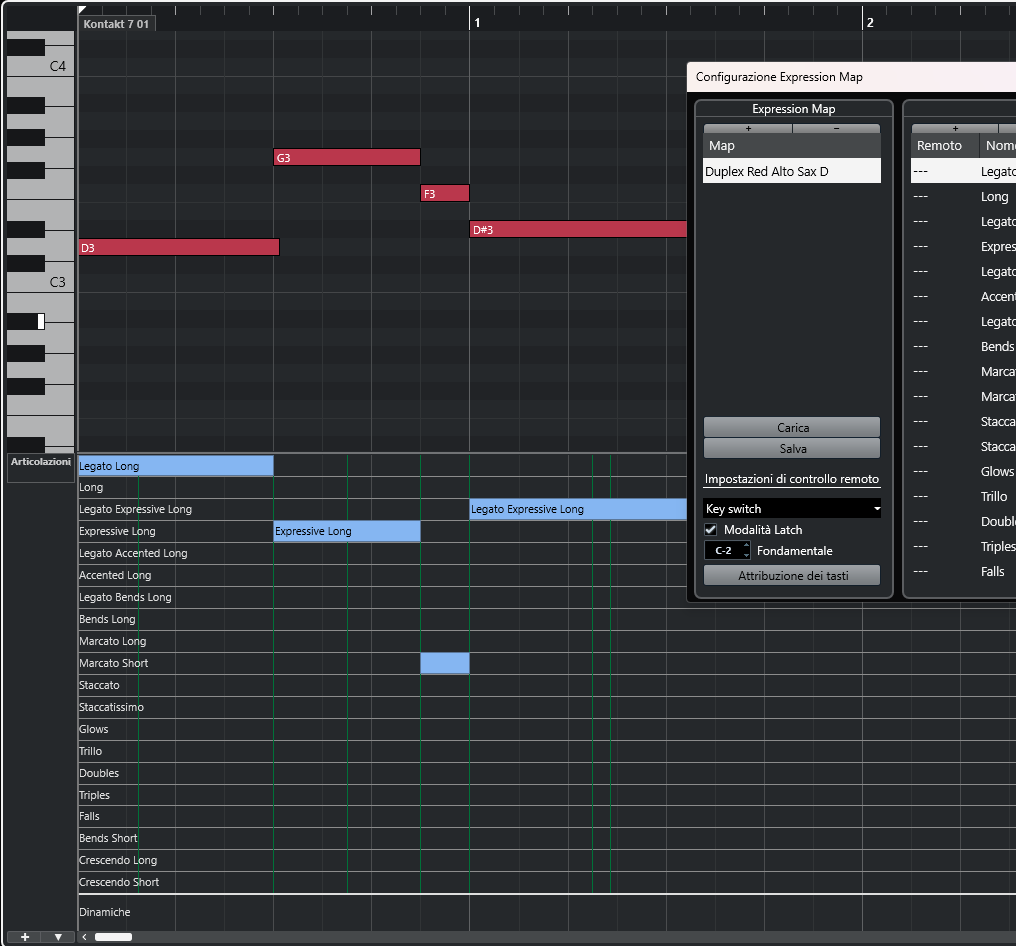Click the Salva button
The width and height of the screenshot is (1016, 946).
point(792,448)
